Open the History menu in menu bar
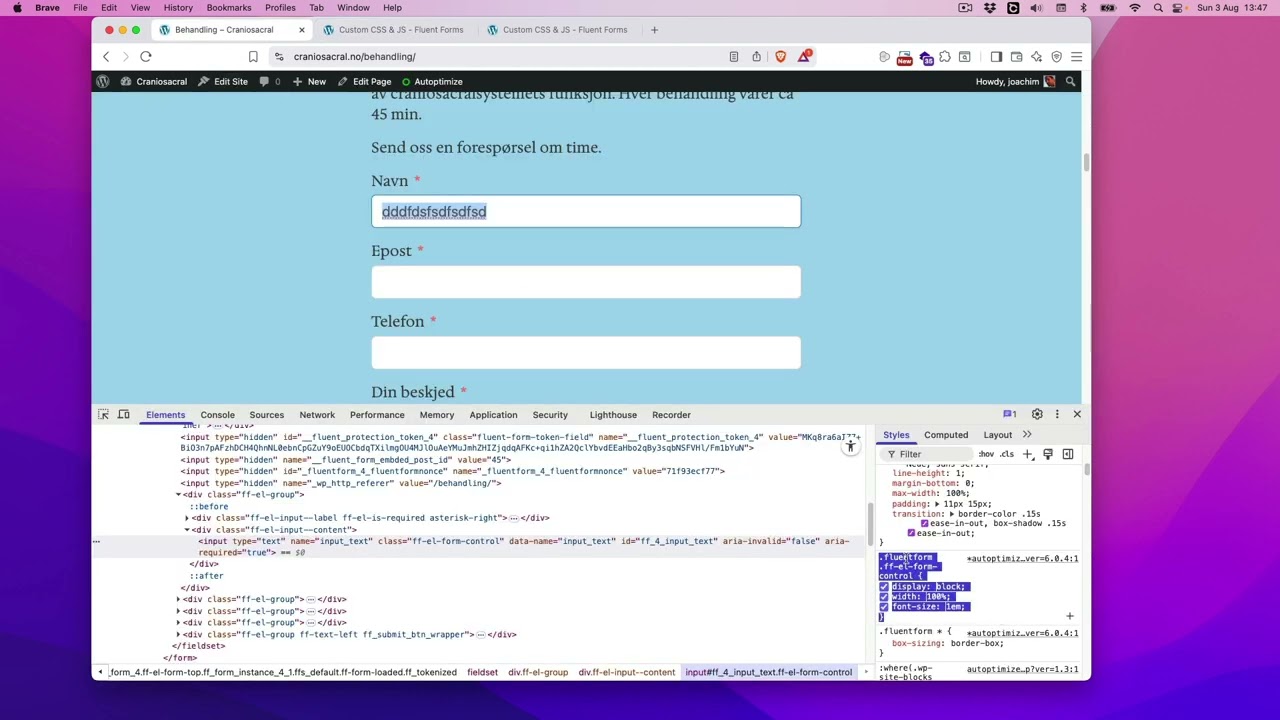This screenshot has height=720, width=1280. pos(178,7)
